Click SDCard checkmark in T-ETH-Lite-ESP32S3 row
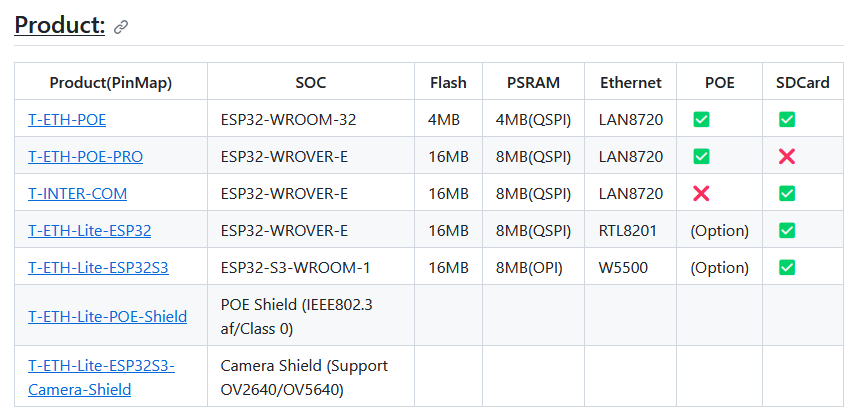Image resolution: width=855 pixels, height=419 pixels. 787,267
